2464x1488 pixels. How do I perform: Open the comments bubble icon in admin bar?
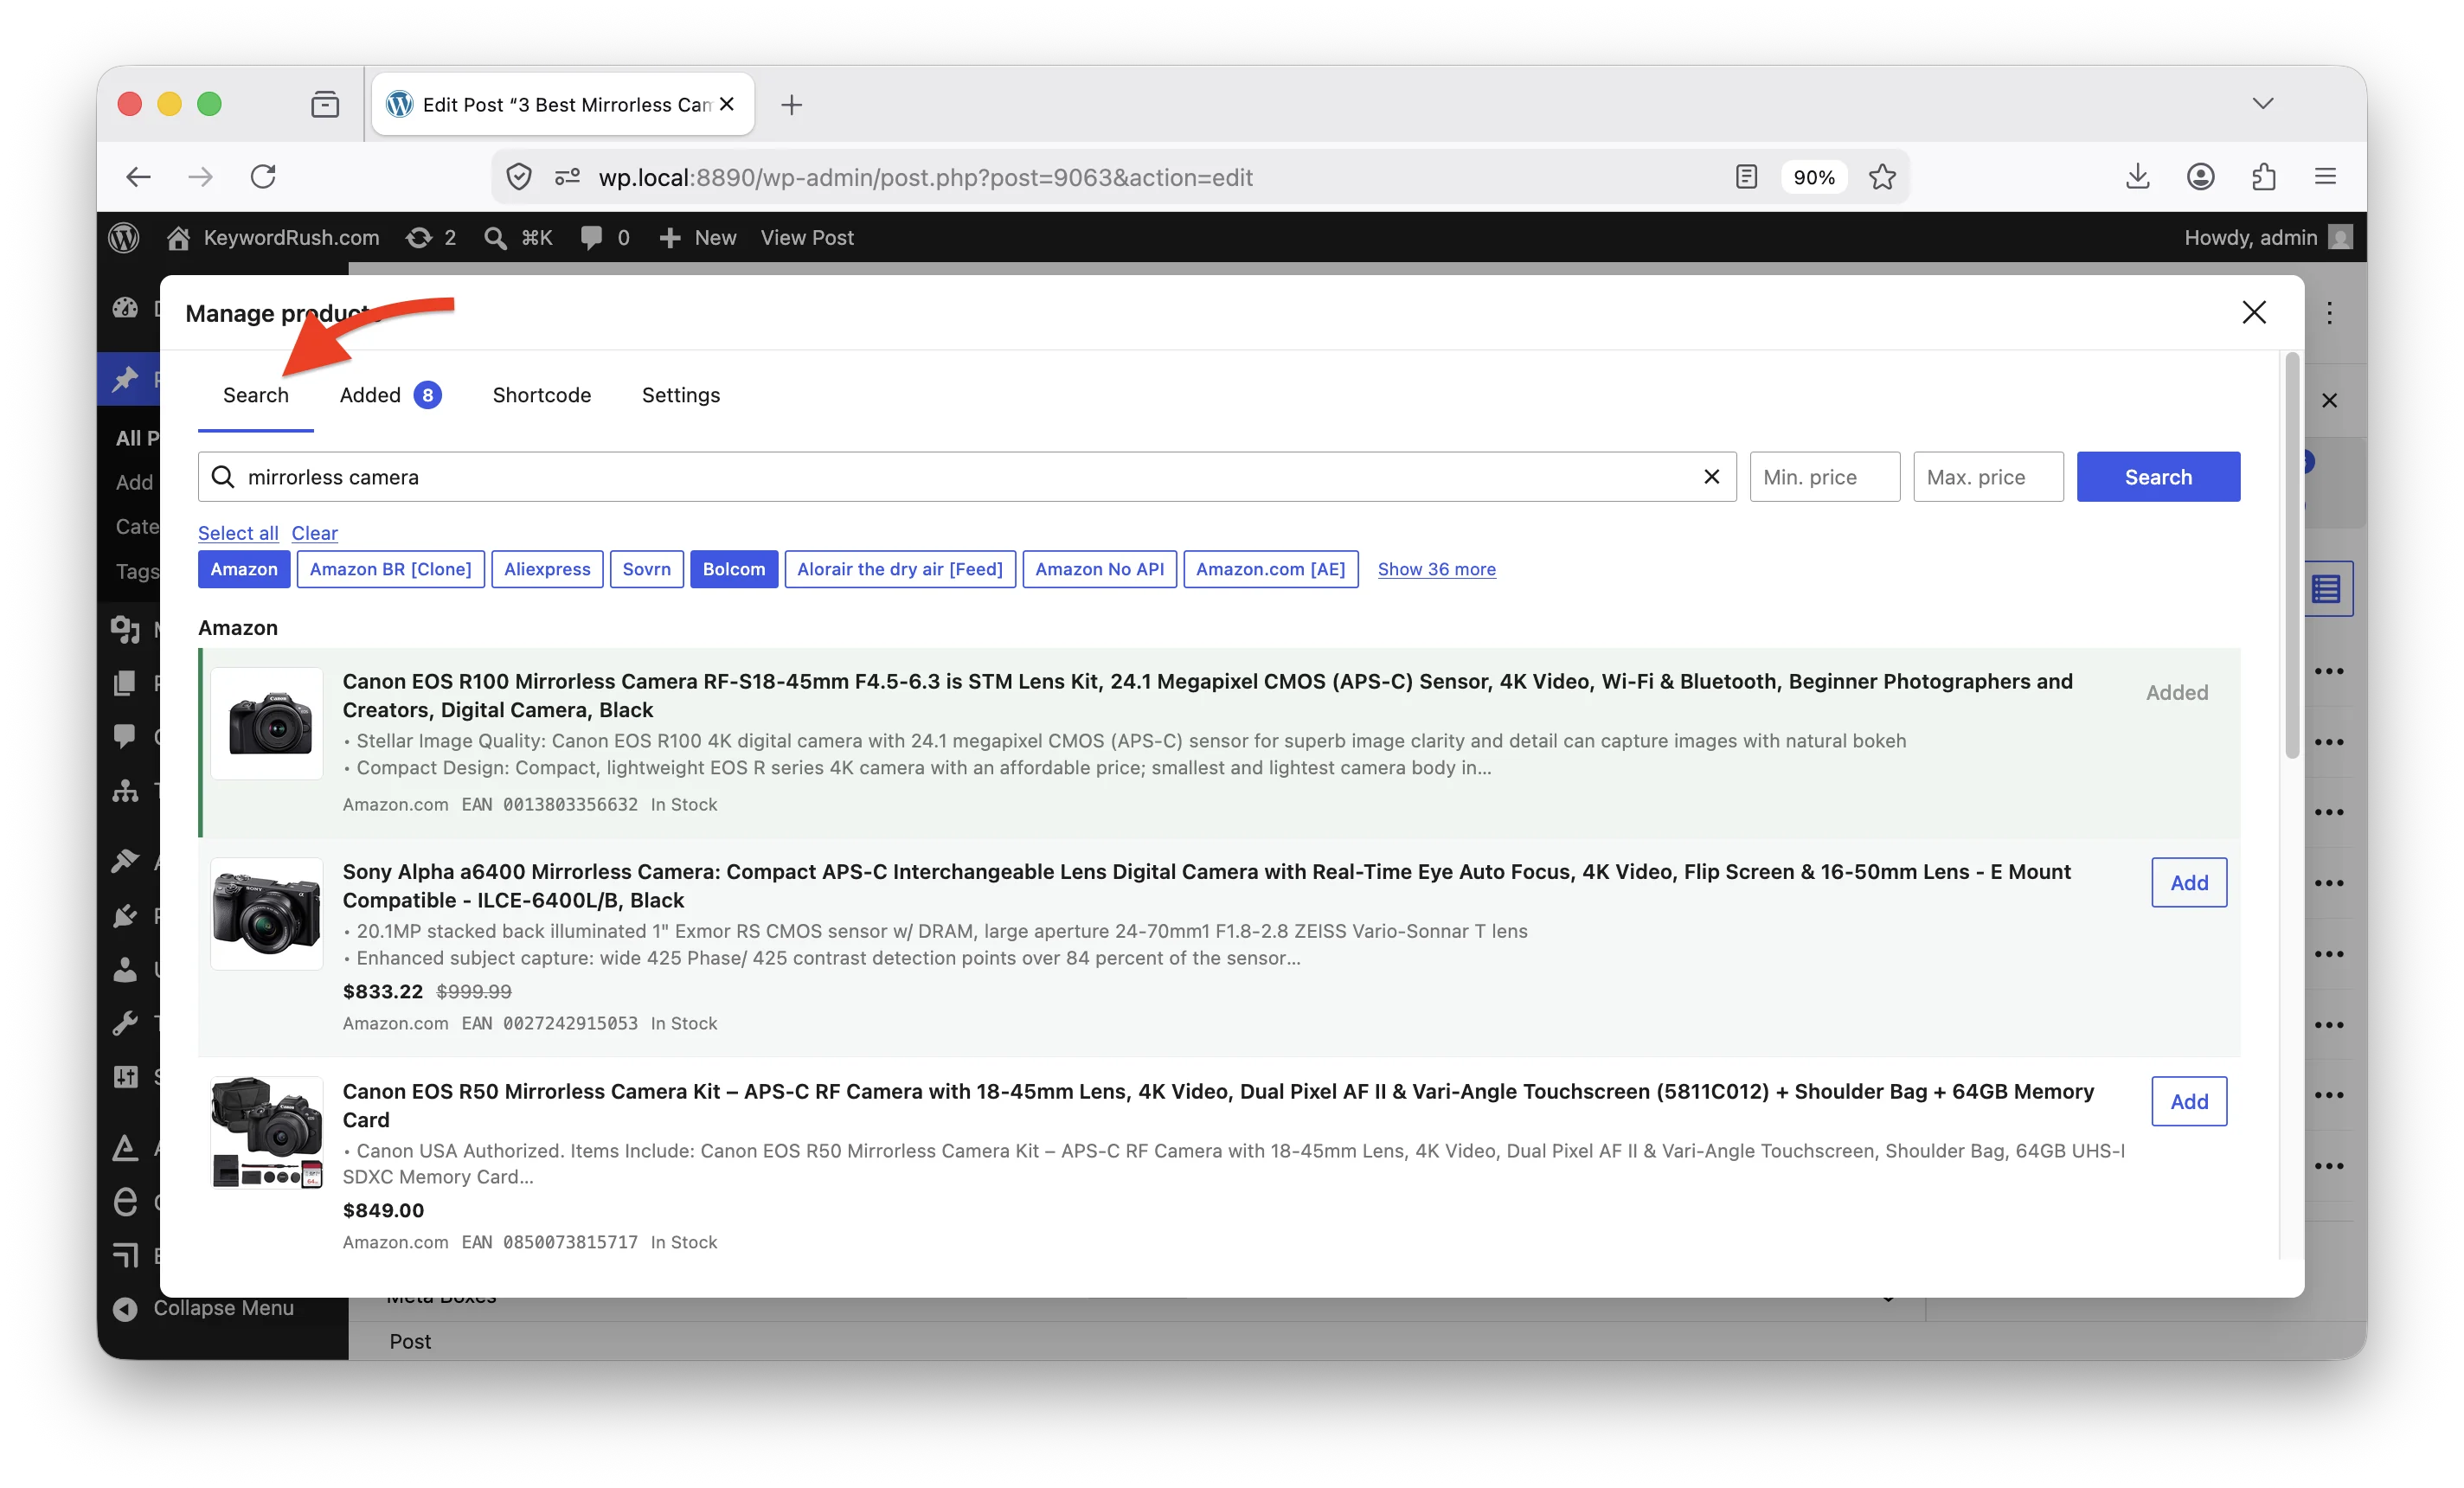591,237
